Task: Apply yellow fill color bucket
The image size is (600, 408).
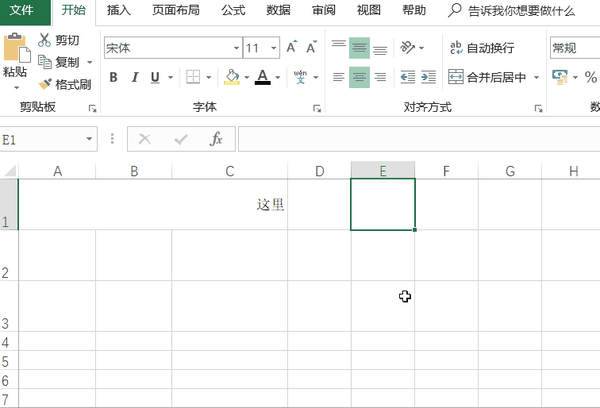Action: (x=232, y=77)
